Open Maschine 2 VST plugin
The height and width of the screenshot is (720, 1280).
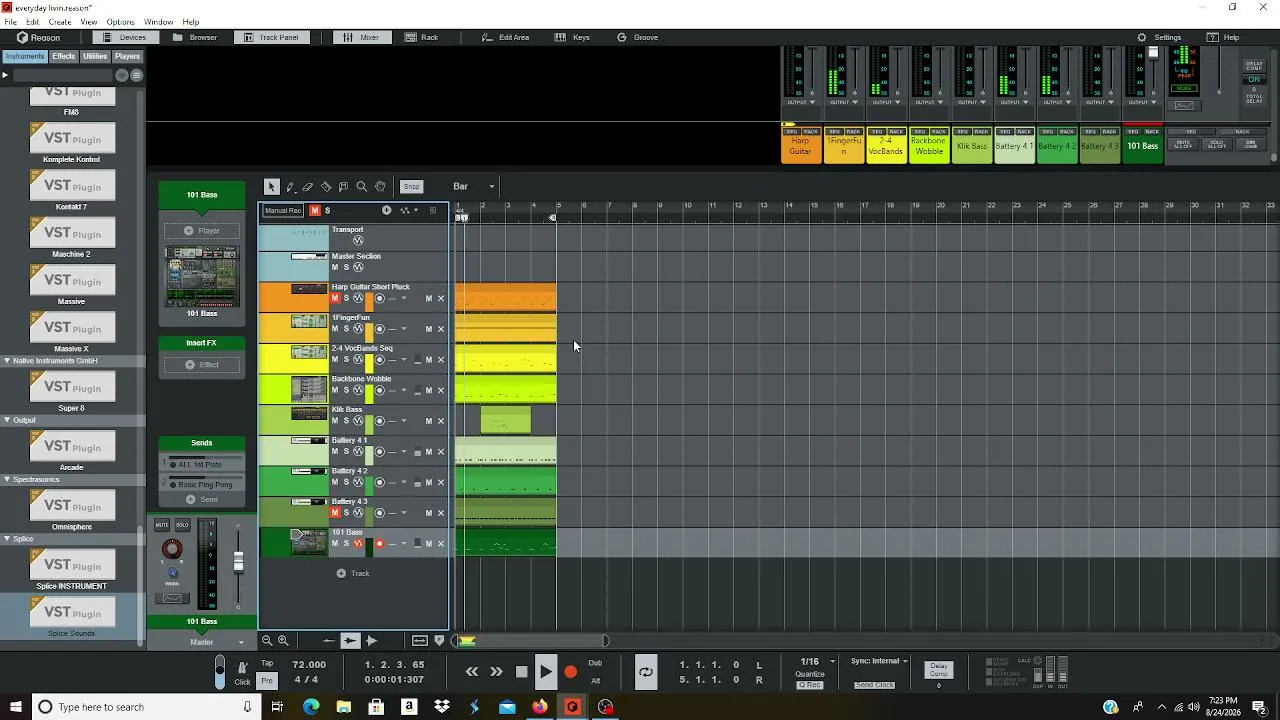72,233
